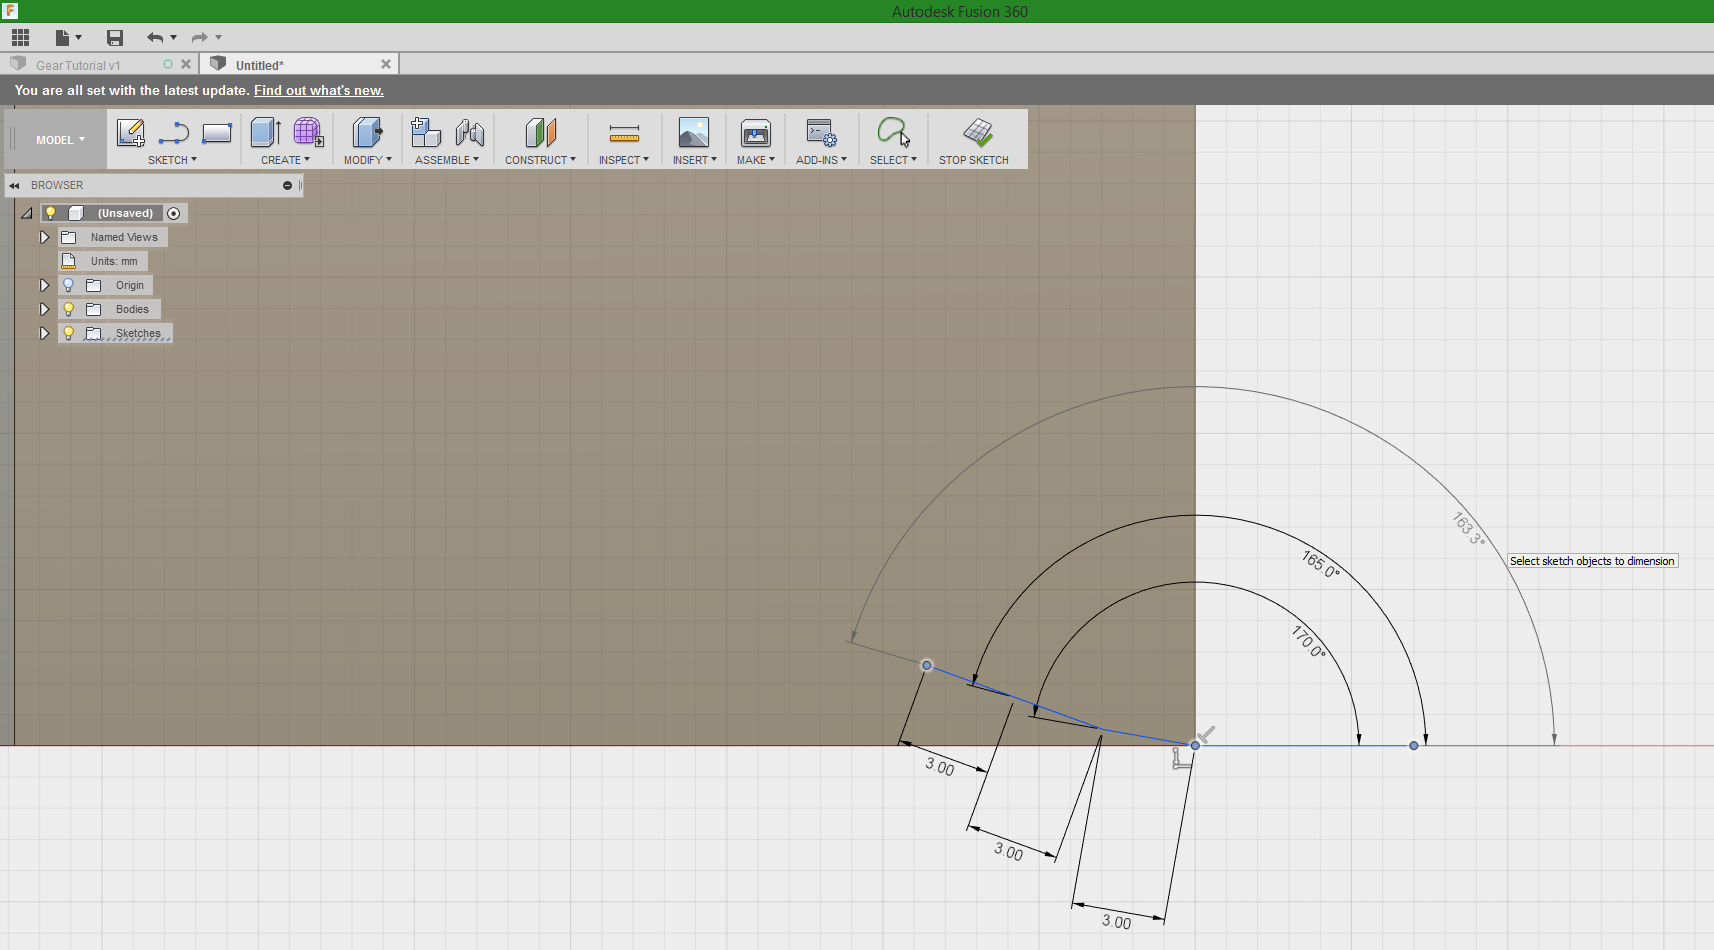This screenshot has width=1714, height=950.
Task: Click the sketch origin point
Action: pos(1195,745)
